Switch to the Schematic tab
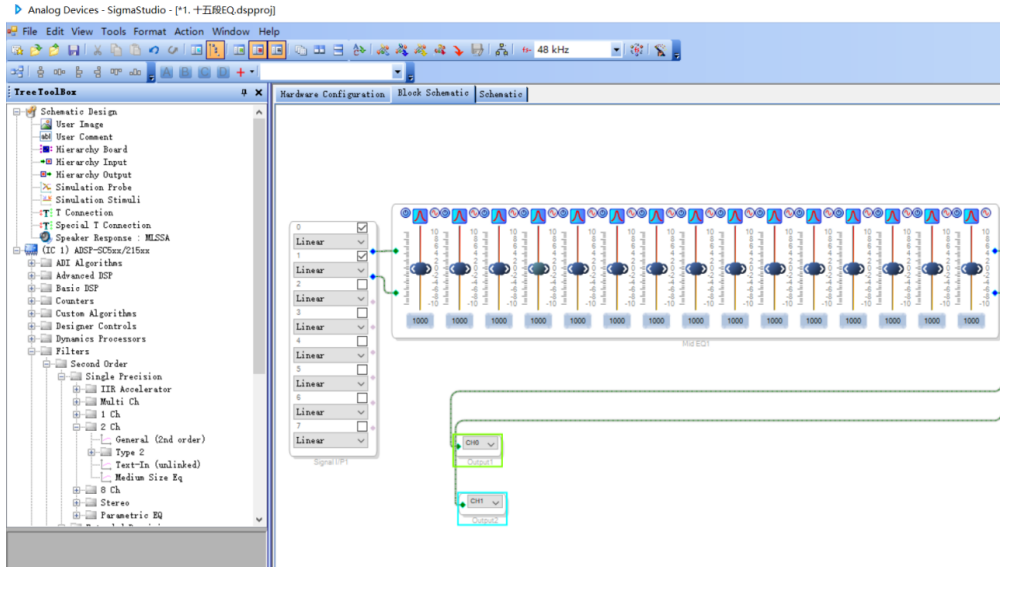 [501, 94]
